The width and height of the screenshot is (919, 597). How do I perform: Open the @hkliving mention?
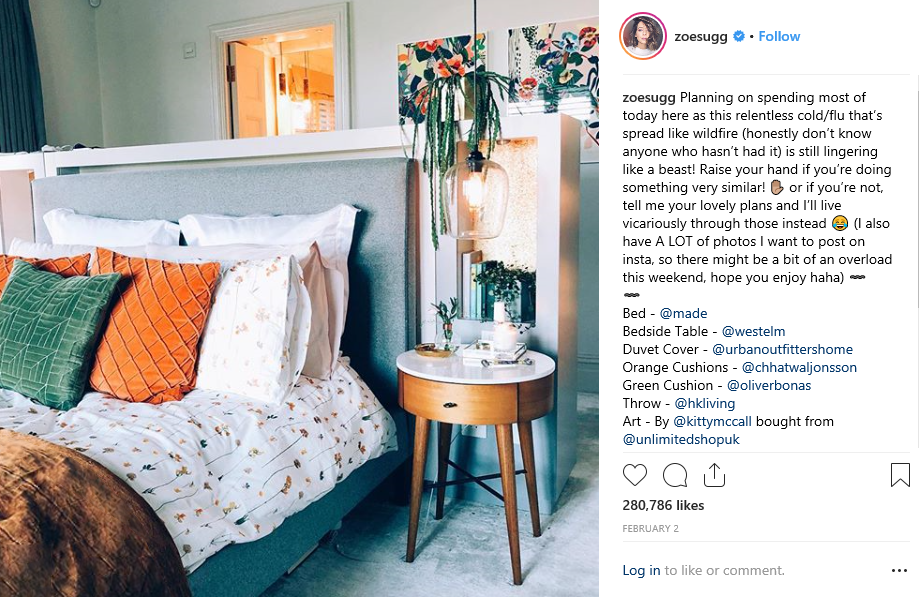coord(704,404)
